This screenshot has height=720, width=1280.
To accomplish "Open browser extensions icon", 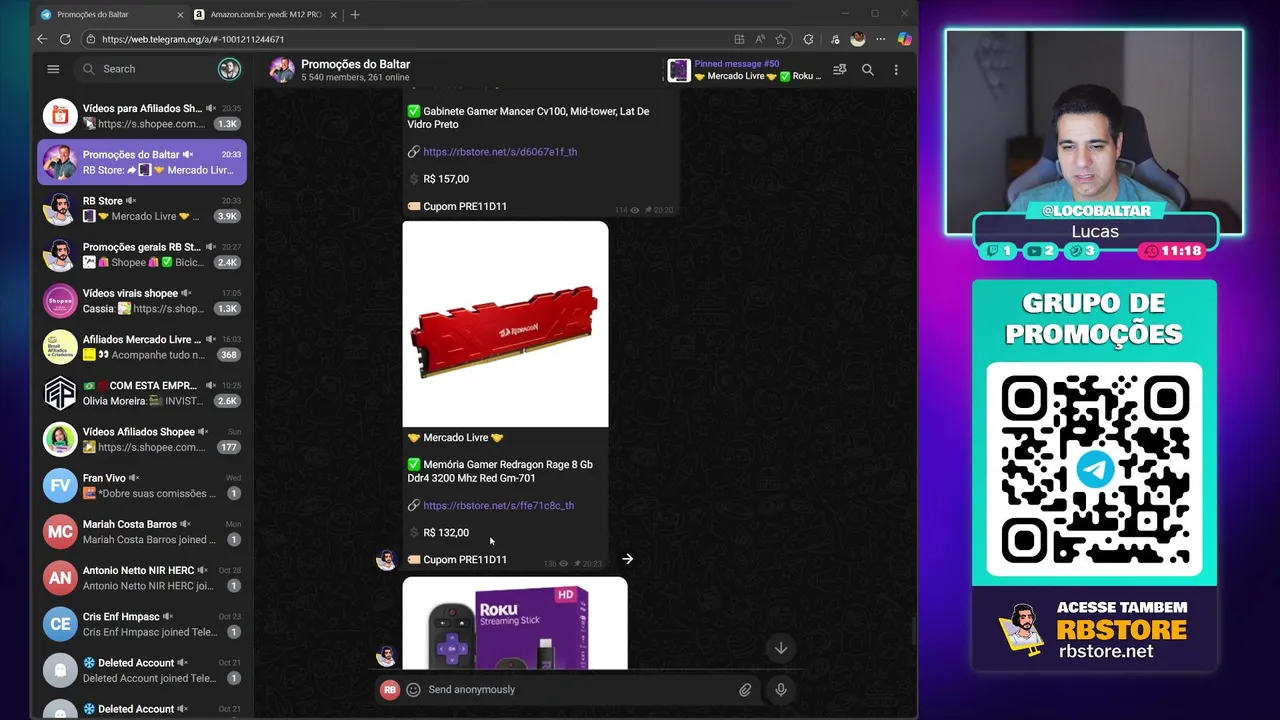I will (808, 39).
